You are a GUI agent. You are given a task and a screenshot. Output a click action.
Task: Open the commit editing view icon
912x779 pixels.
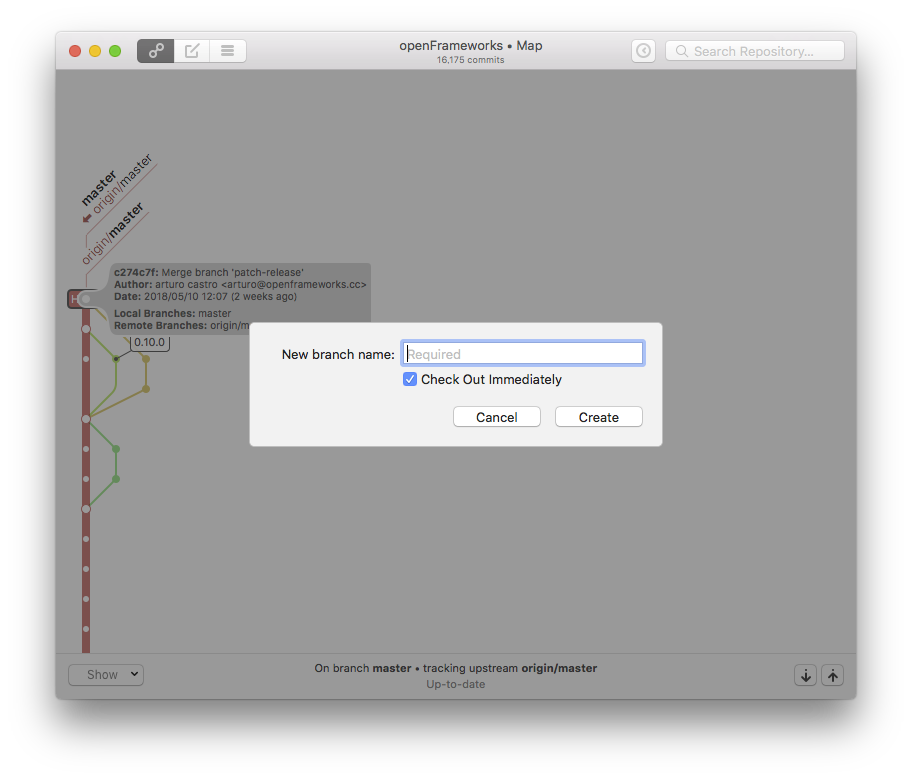192,51
